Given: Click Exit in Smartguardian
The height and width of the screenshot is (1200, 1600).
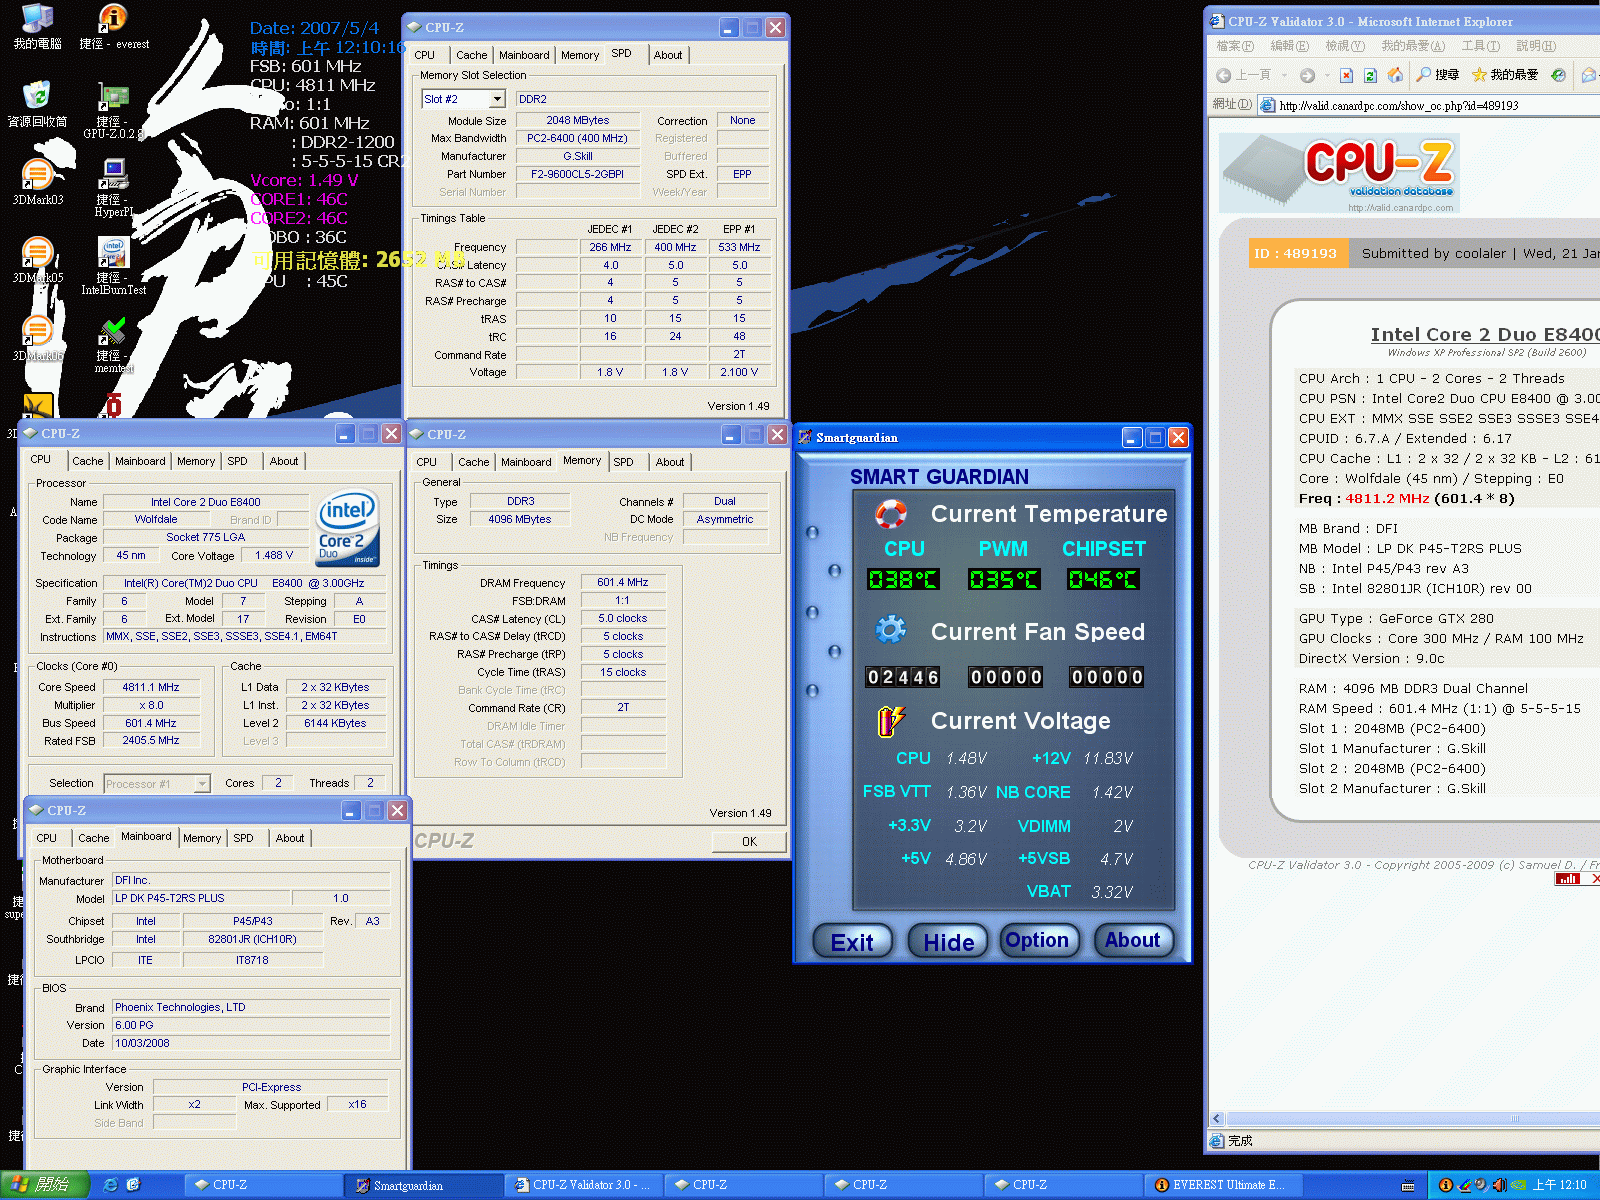Looking at the screenshot, I should pyautogui.click(x=852, y=942).
